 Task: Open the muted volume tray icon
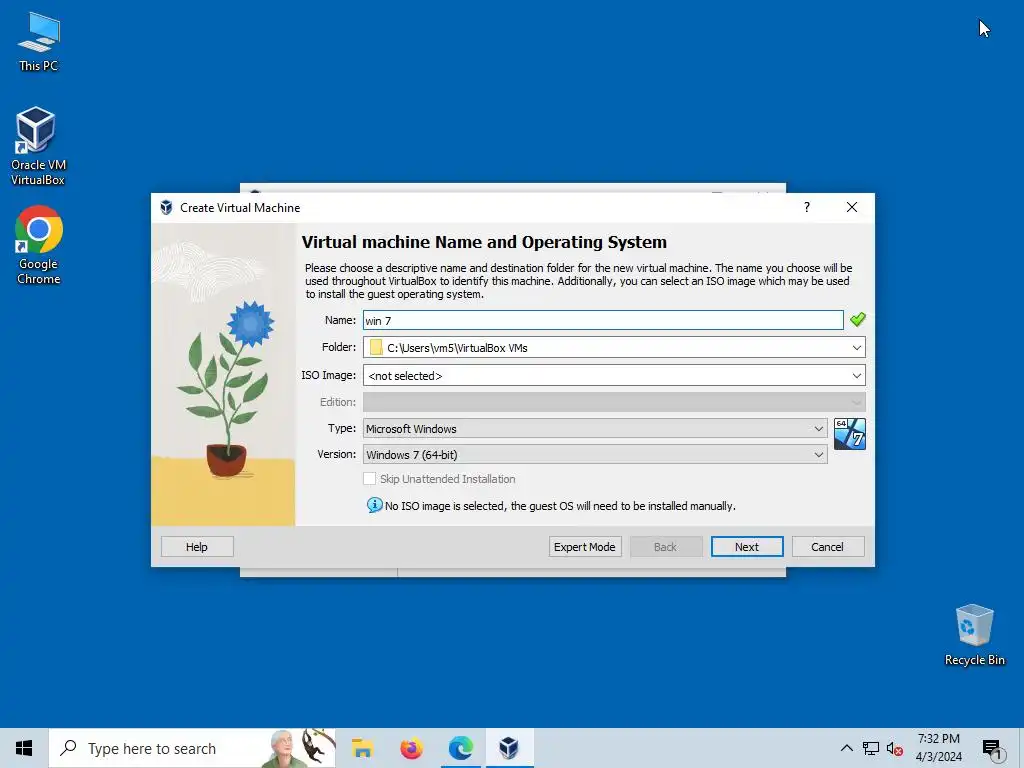[895, 748]
